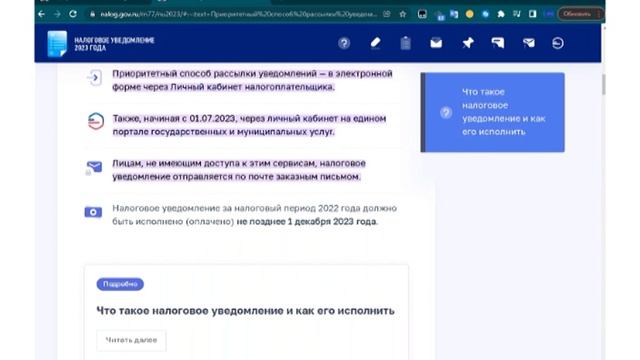
Task: Click the circular back-arrow icon in the header
Action: click(x=558, y=43)
